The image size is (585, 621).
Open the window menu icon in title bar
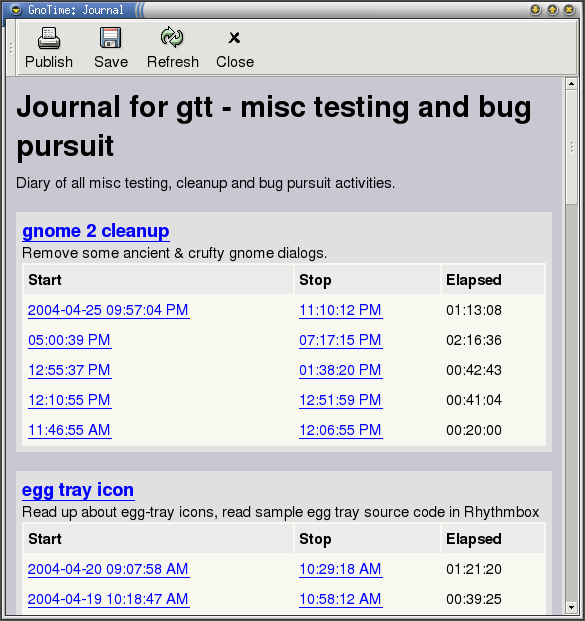coord(16,10)
